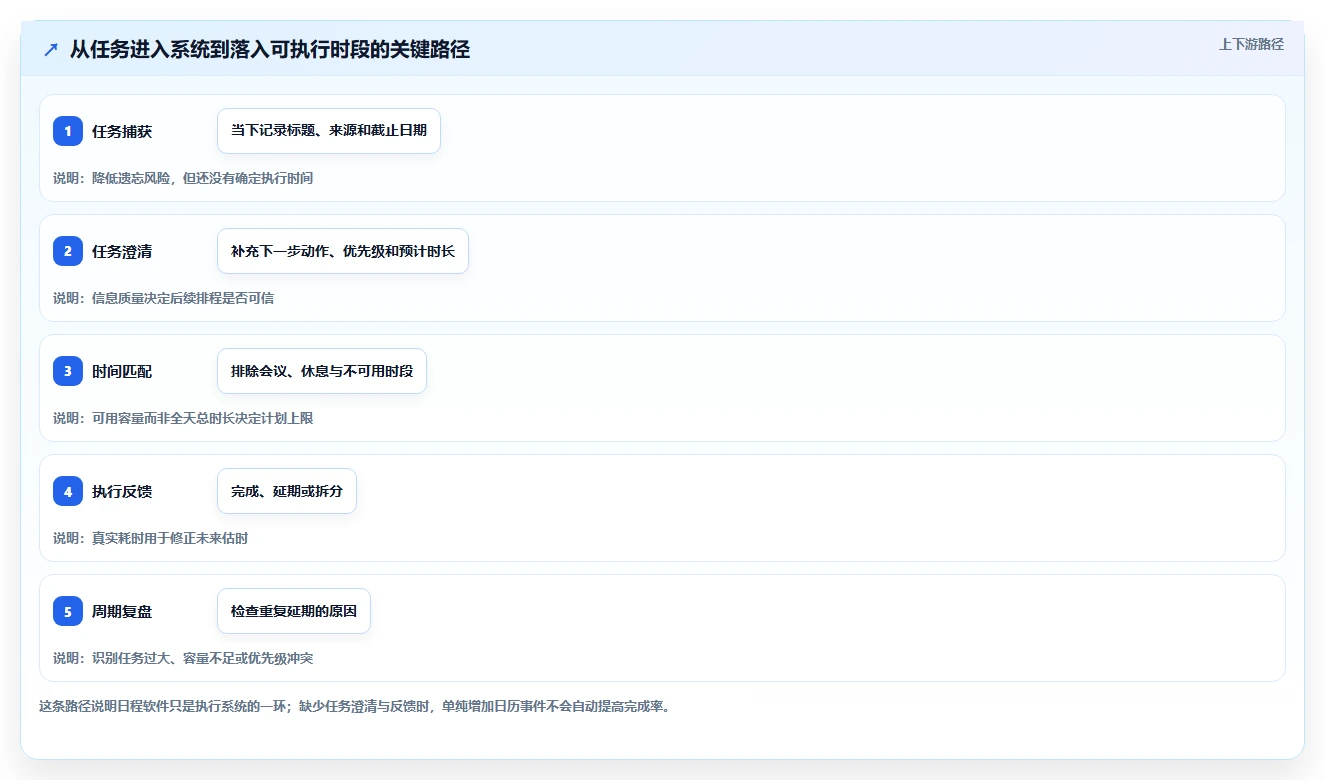Select the 任务澄清 step label
This screenshot has height=780, width=1325.
(122, 251)
